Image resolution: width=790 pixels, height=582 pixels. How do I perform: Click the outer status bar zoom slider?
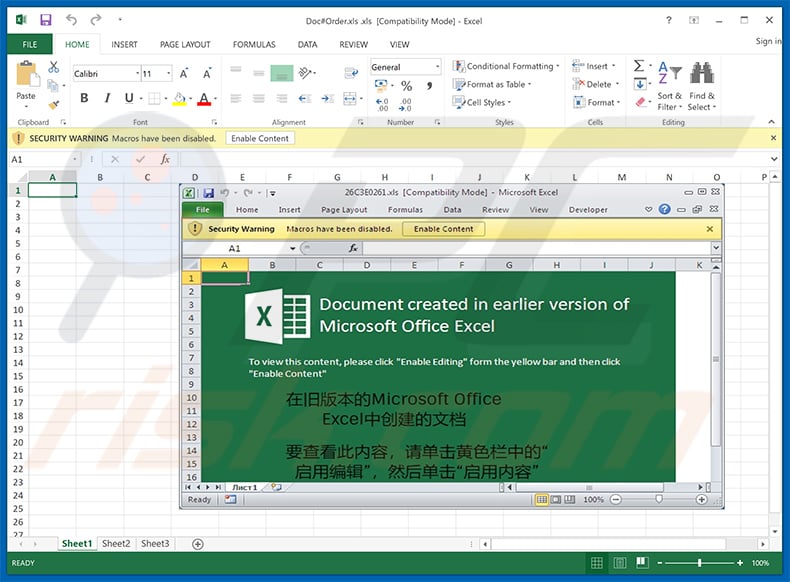(700, 563)
